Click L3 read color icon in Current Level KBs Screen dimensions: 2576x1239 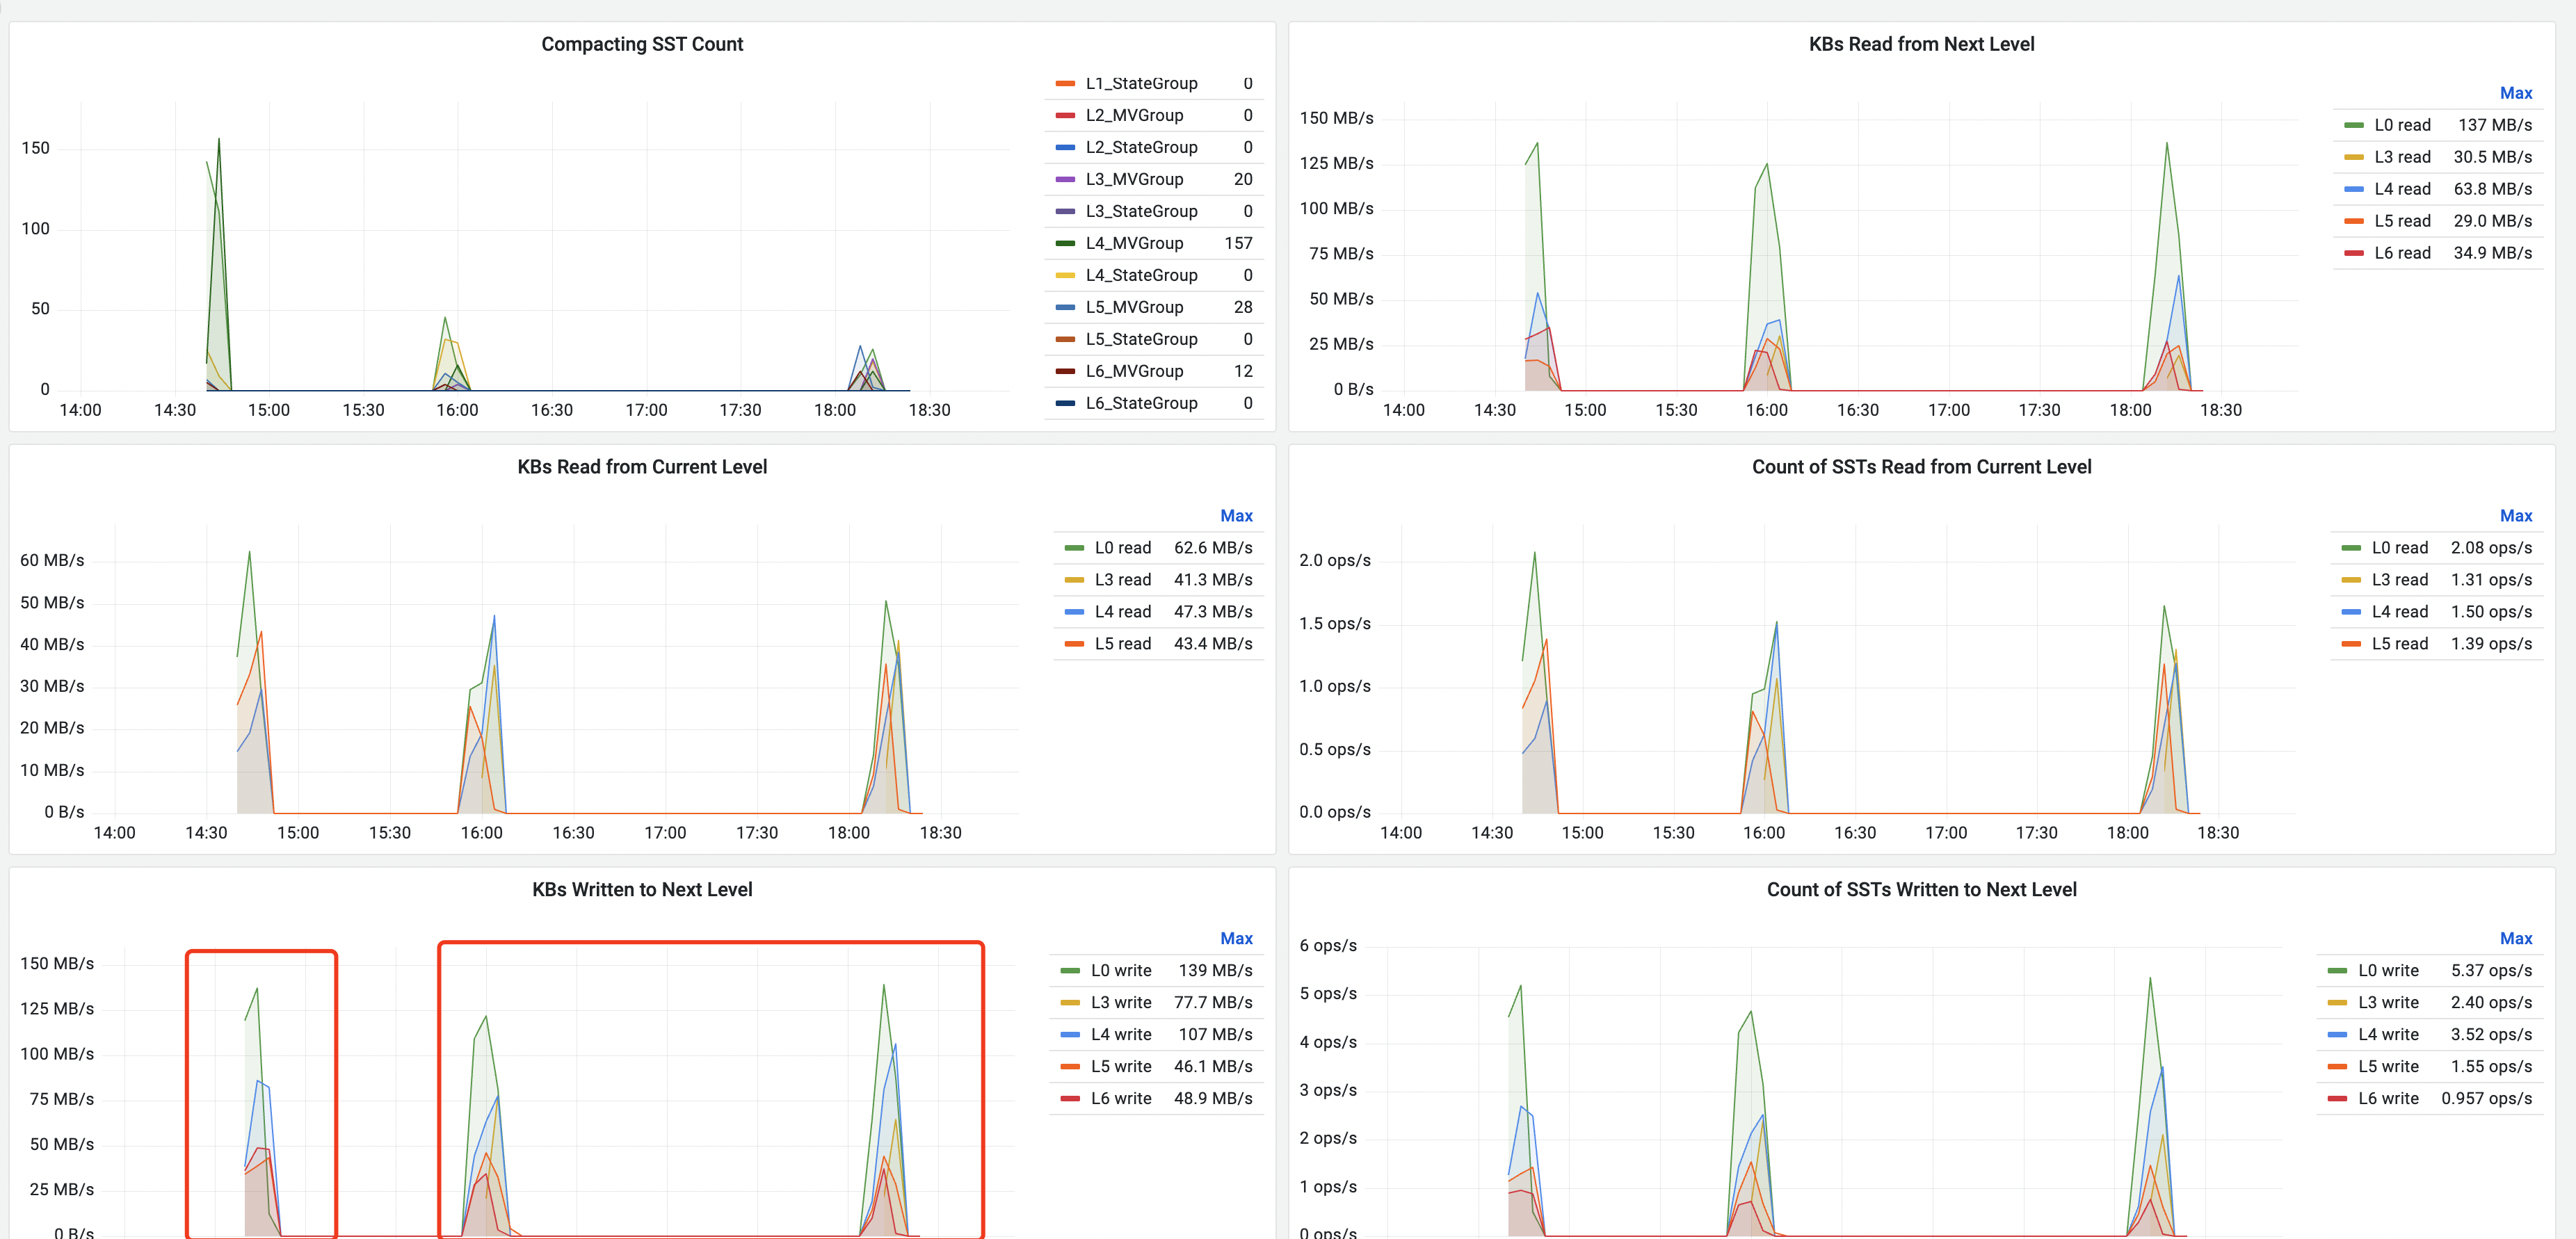click(1074, 580)
